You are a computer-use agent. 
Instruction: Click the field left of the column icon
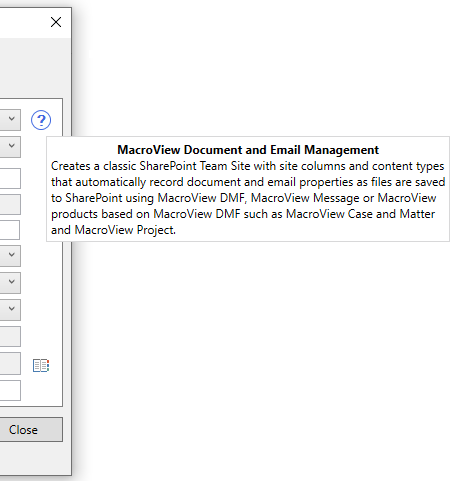pos(10,363)
